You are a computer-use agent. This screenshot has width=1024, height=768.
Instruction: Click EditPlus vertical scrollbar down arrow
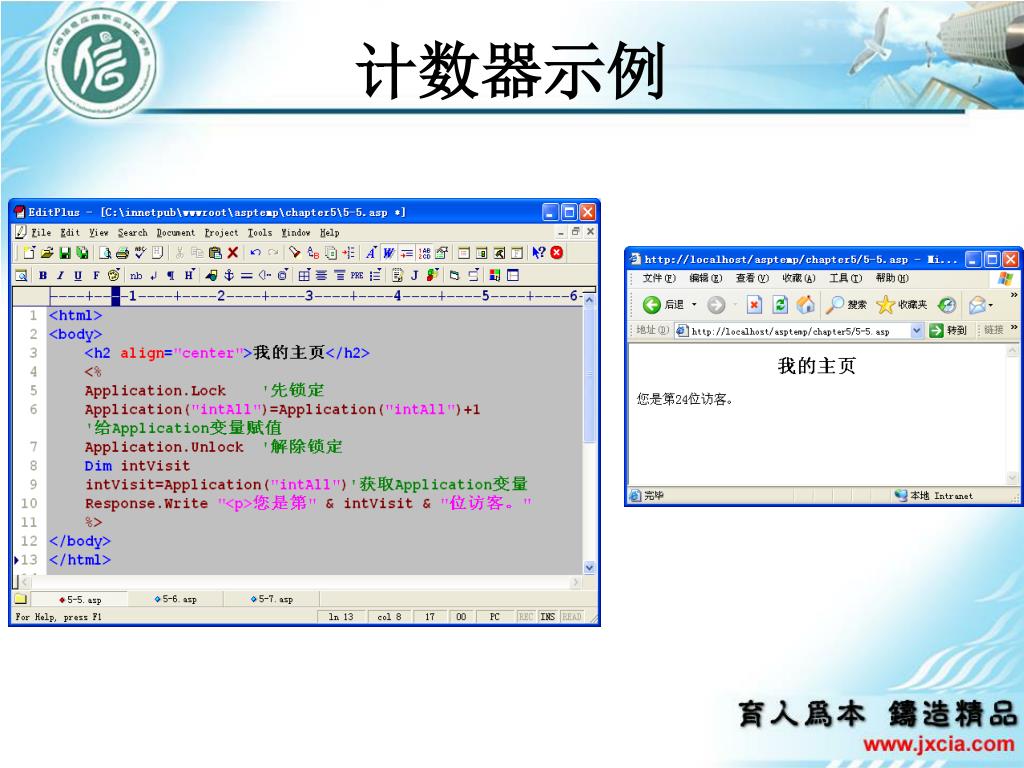click(589, 568)
